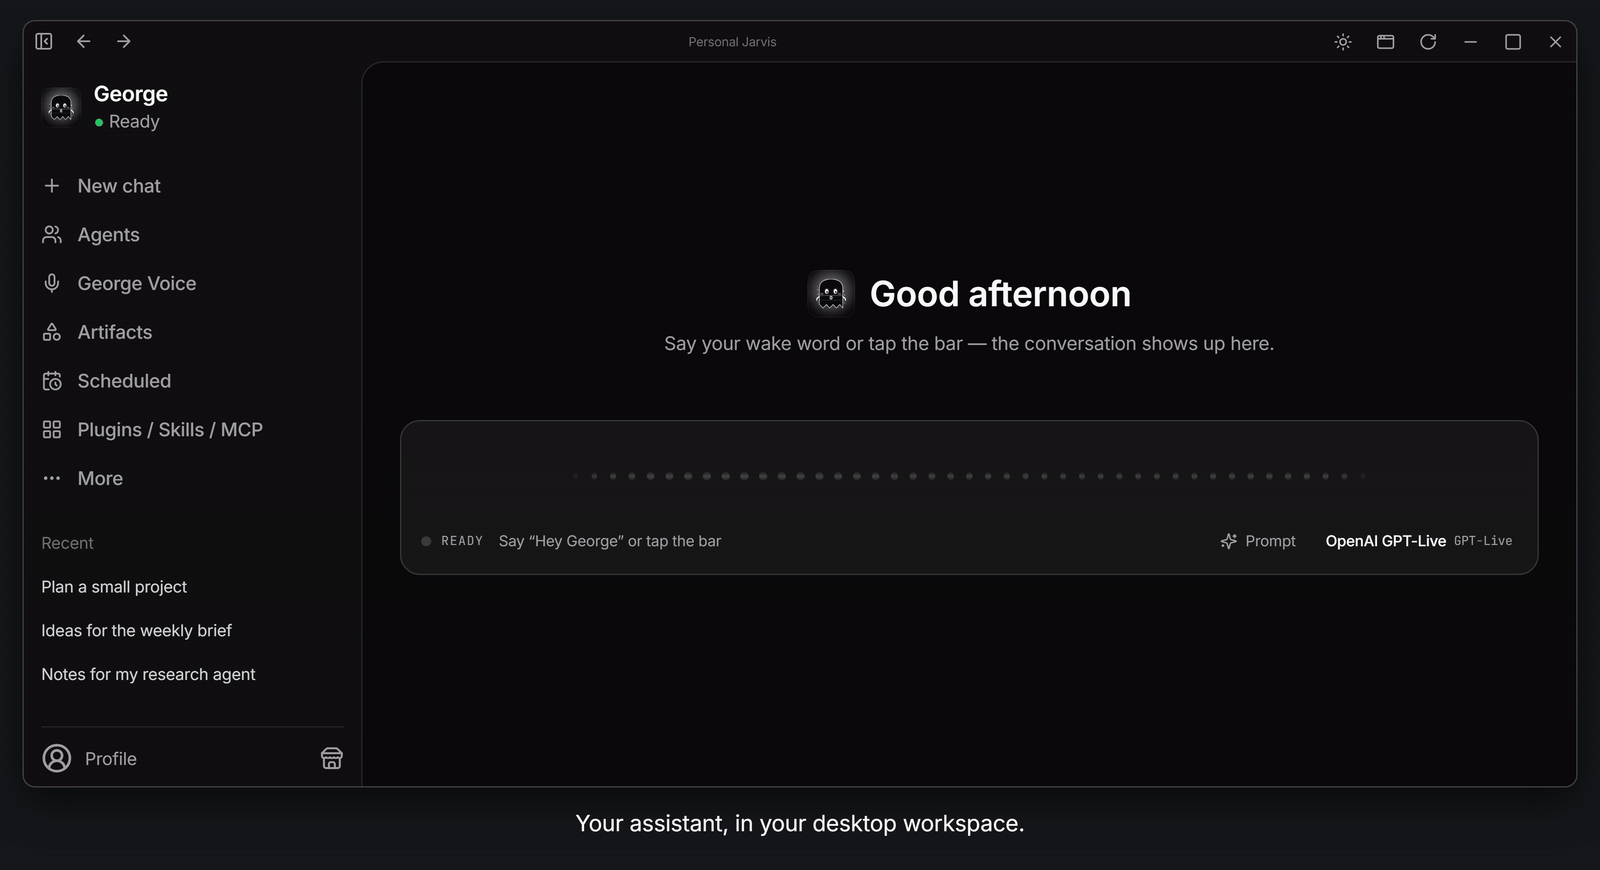Open the Artifacts section
Viewport: 1600px width, 870px height.
point(97,332)
